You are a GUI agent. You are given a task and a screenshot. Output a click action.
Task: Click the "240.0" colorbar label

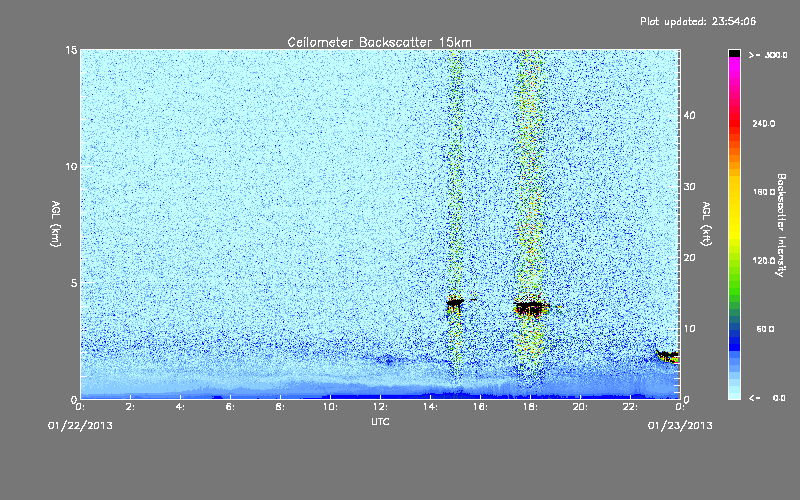[764, 124]
